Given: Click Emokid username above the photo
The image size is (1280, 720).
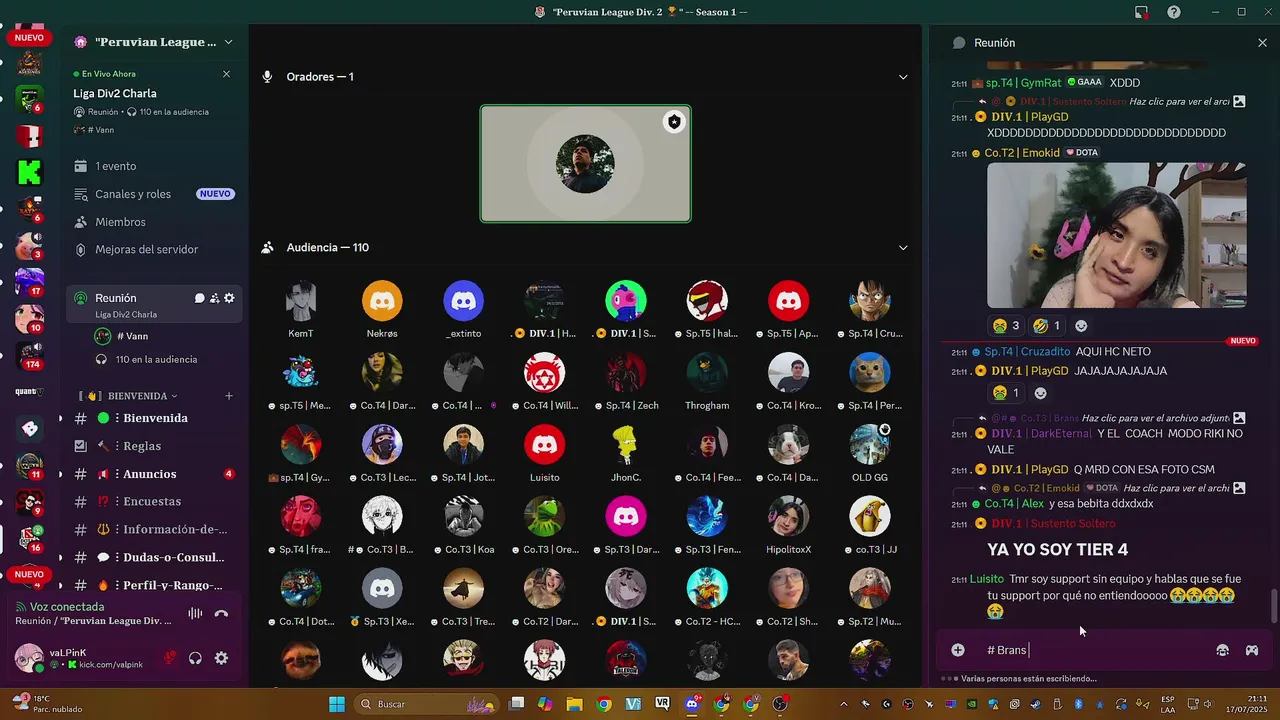Looking at the screenshot, I should [1022, 153].
